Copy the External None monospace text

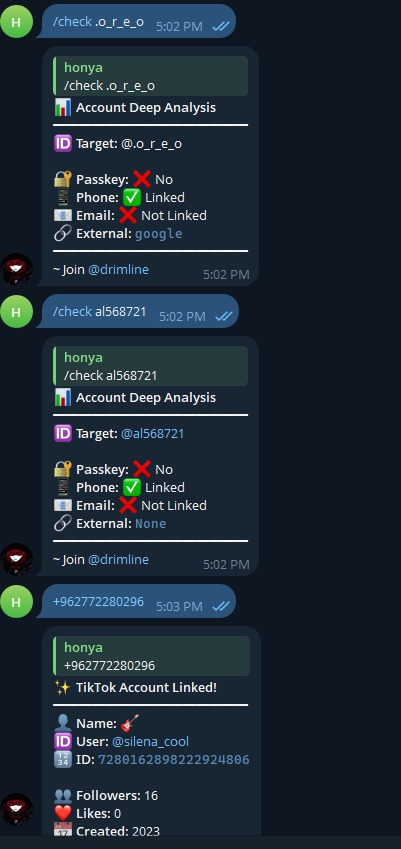coord(150,524)
